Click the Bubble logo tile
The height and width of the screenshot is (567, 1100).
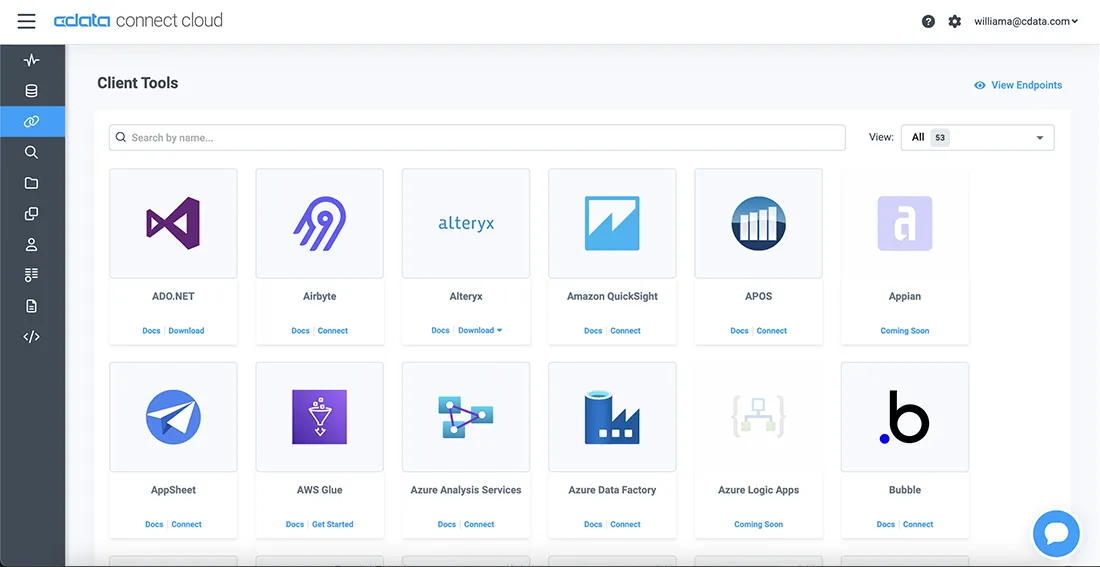pyautogui.click(x=905, y=417)
